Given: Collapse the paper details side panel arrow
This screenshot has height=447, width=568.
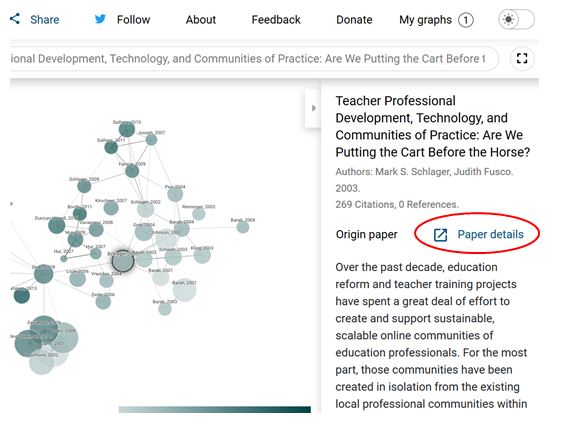Looking at the screenshot, I should click(313, 108).
